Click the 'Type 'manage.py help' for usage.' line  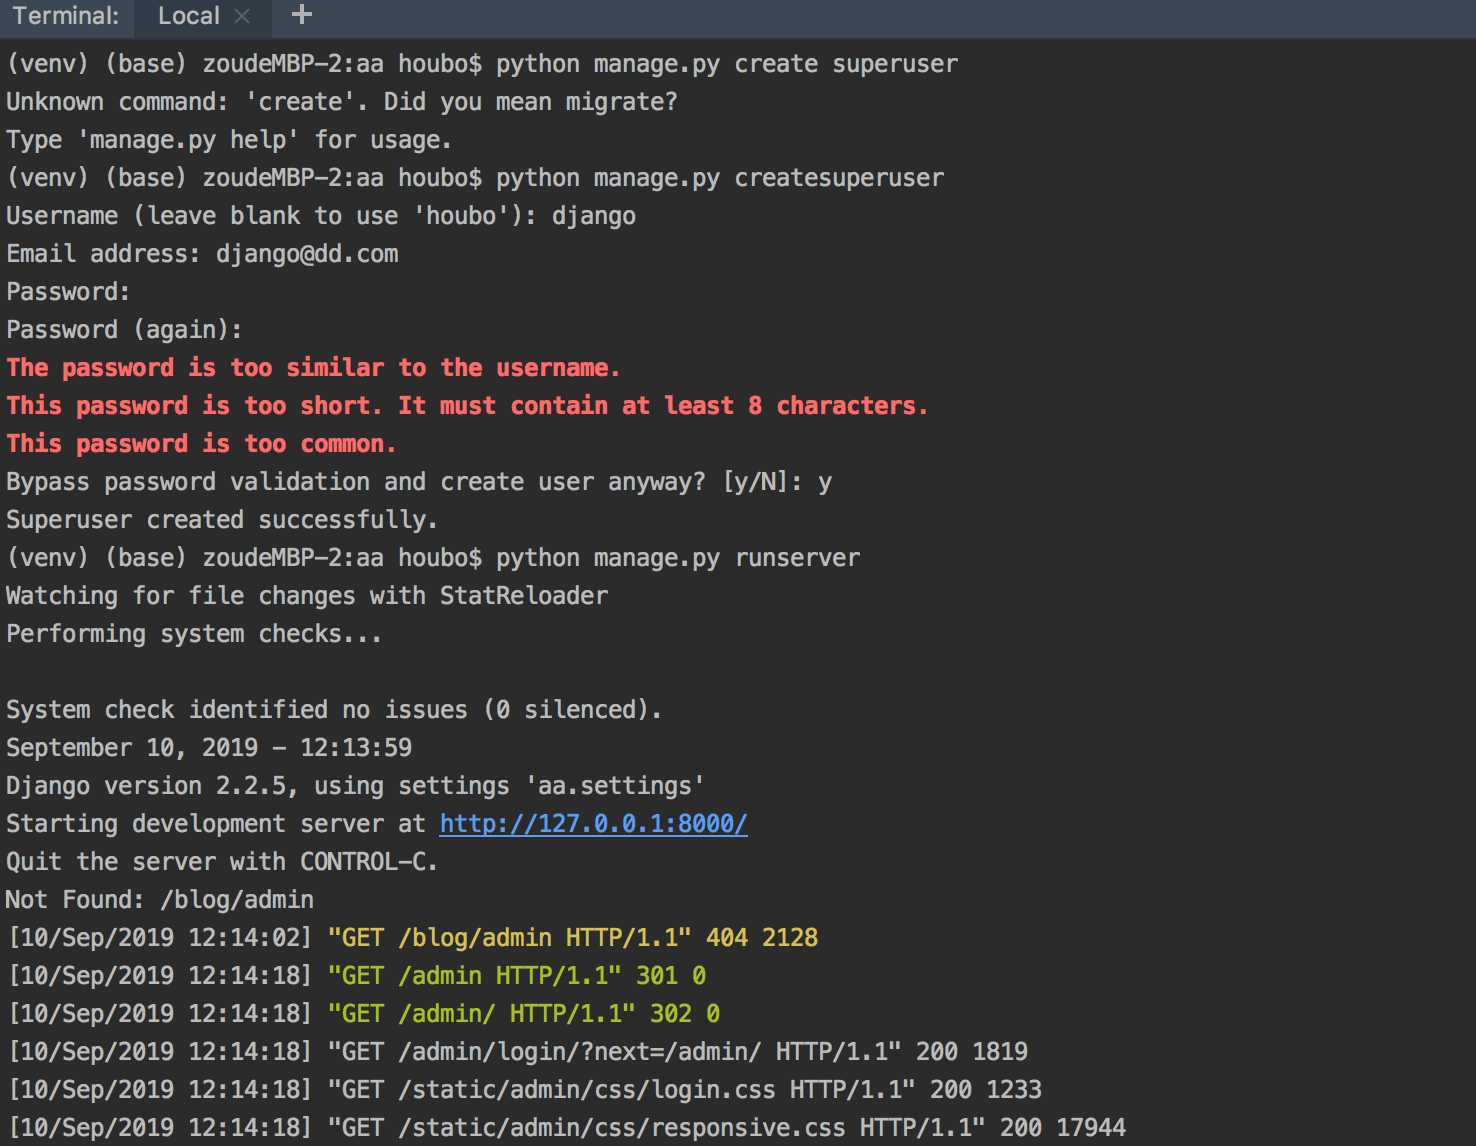coord(229,140)
